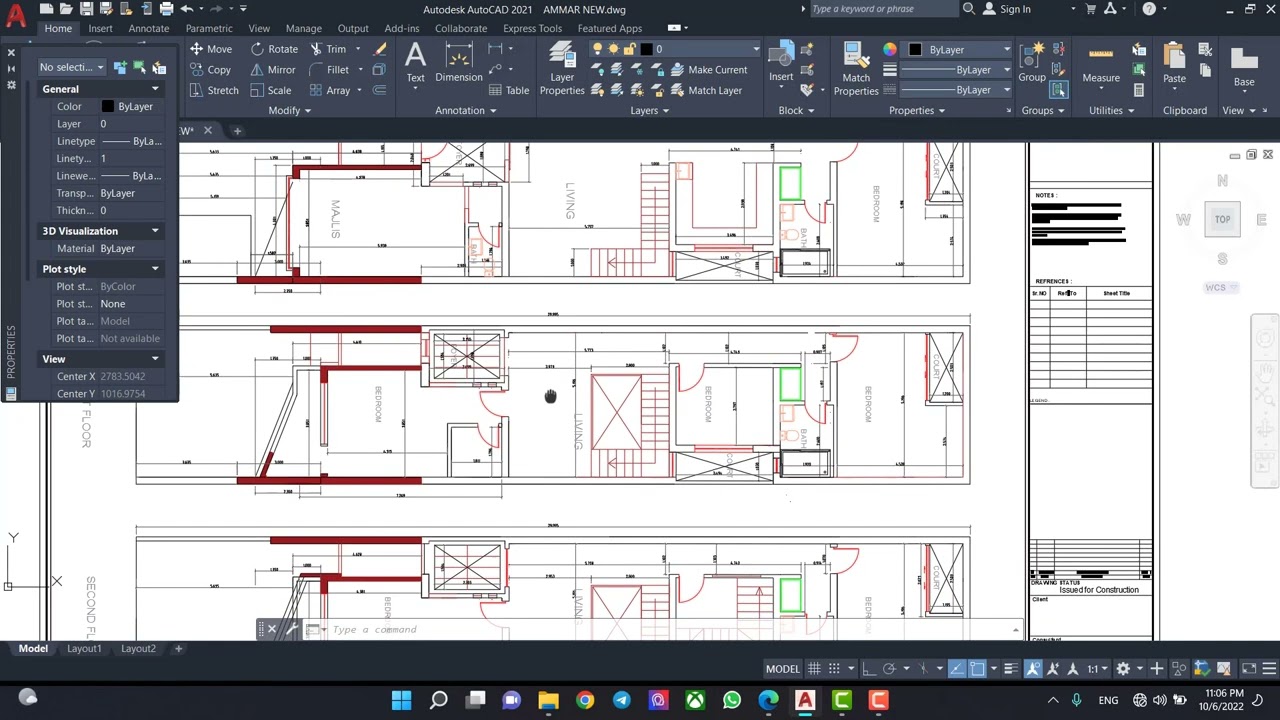
Task: Open the Object Color wheel icon
Action: coord(890,49)
